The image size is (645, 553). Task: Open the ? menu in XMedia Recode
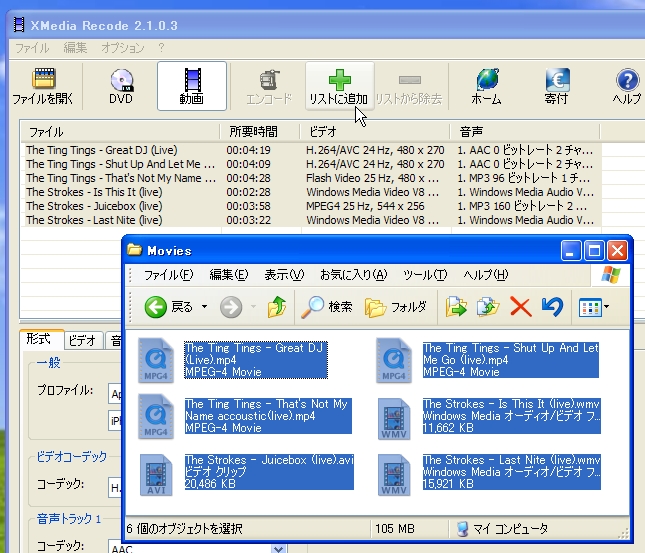(161, 48)
